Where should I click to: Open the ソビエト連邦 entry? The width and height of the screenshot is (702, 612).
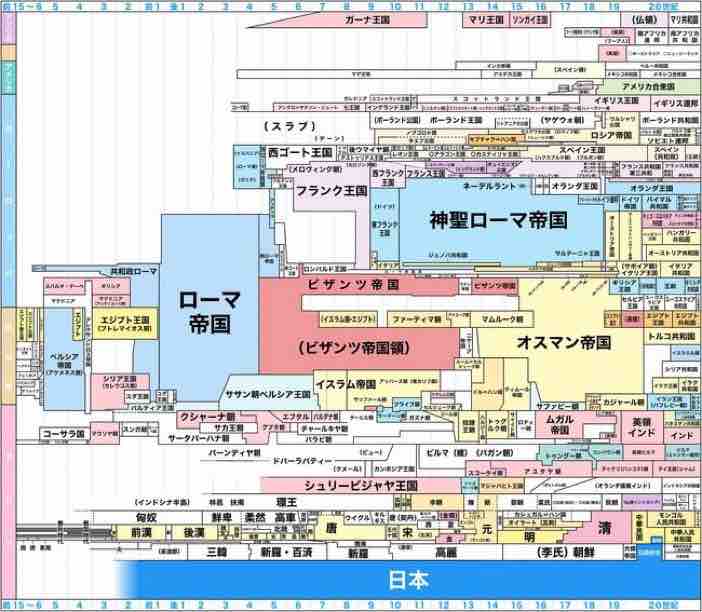point(668,141)
